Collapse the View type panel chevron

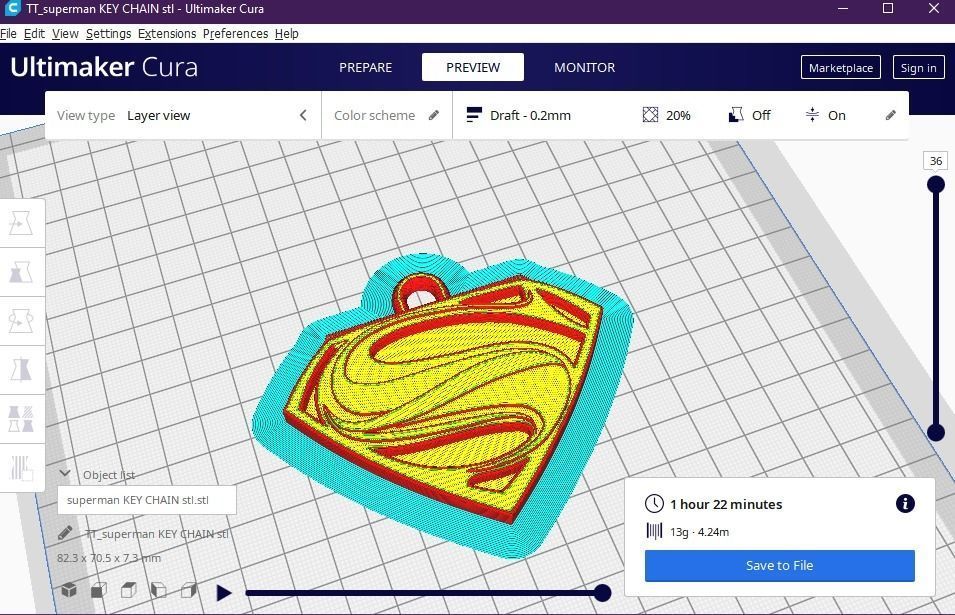coord(303,115)
